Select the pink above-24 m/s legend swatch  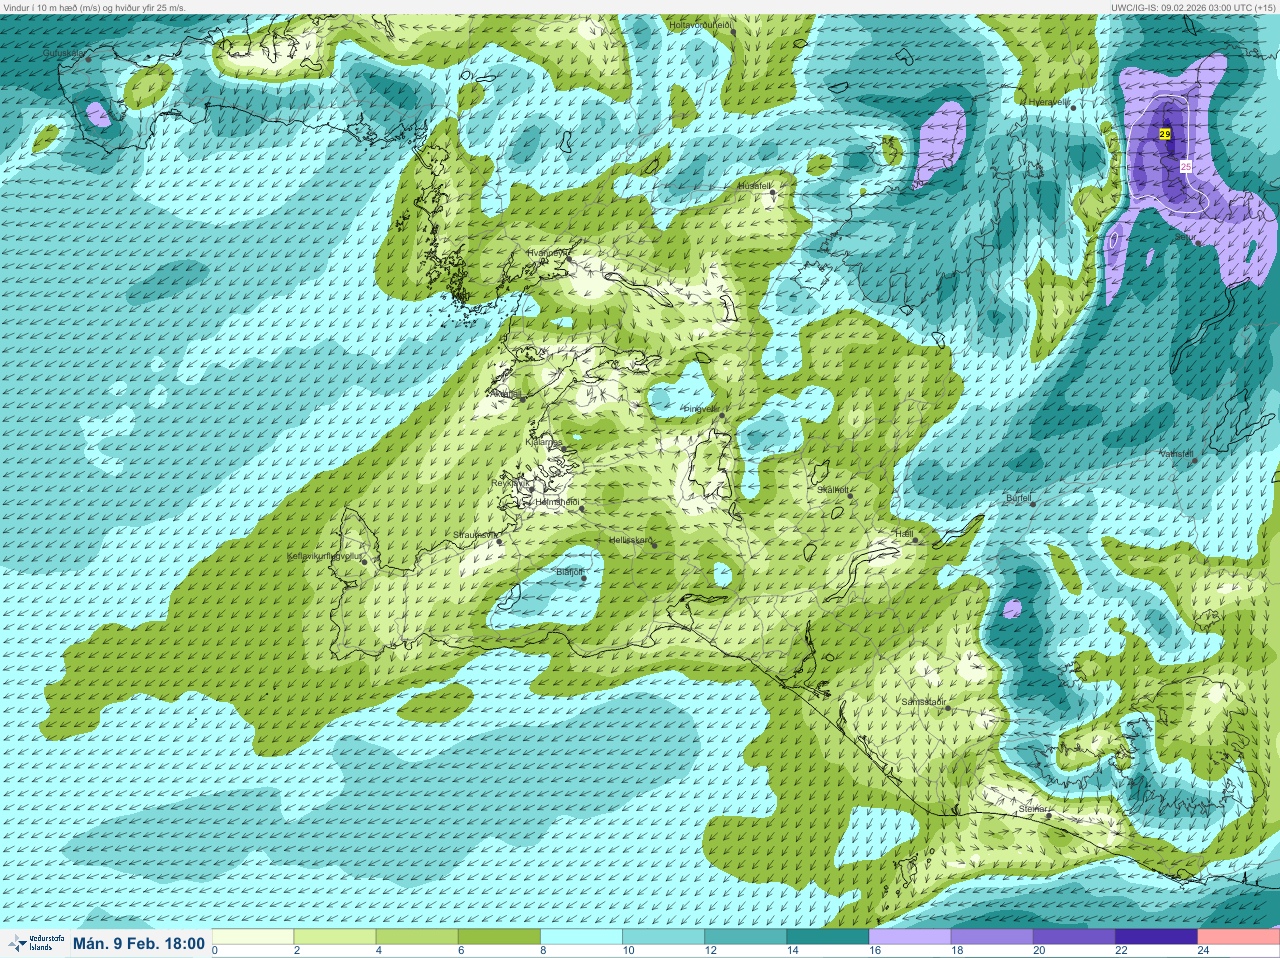click(x=1238, y=937)
